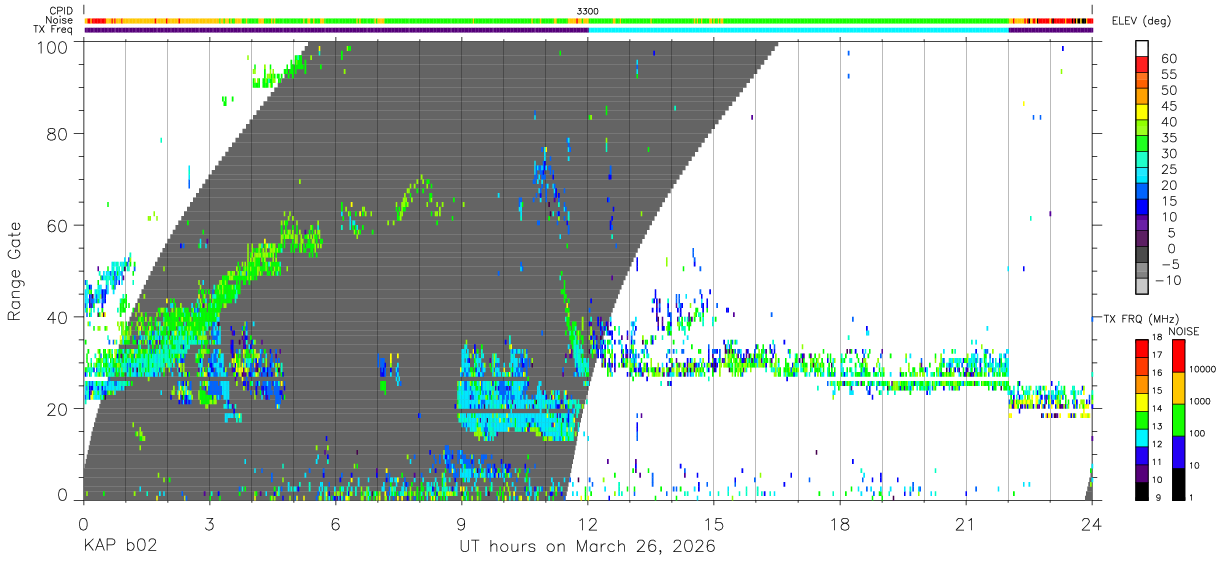The image size is (1228, 567).
Task: Click the 24 tick label on UT hours axis
Action: (x=1091, y=524)
